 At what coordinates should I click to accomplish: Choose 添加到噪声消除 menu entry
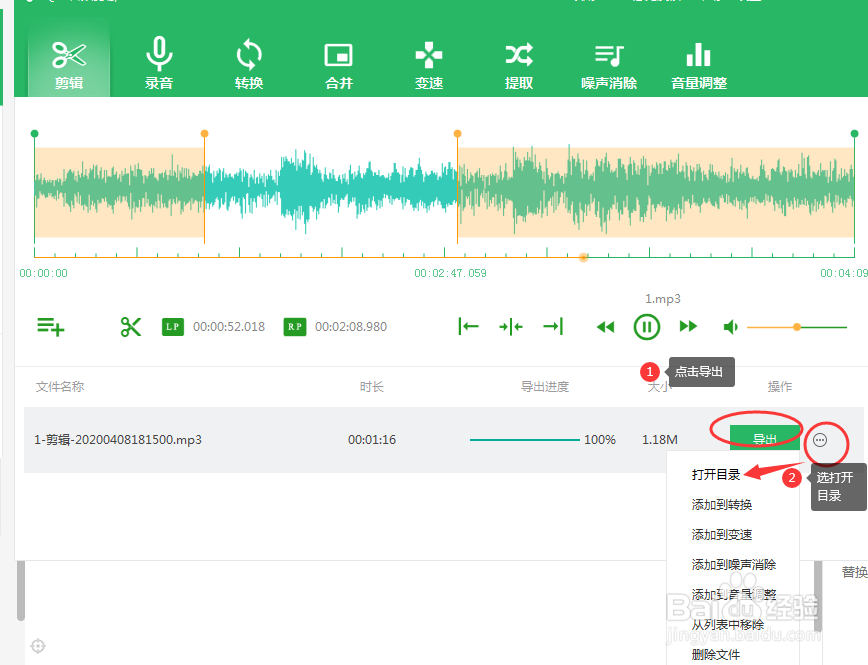coord(733,564)
